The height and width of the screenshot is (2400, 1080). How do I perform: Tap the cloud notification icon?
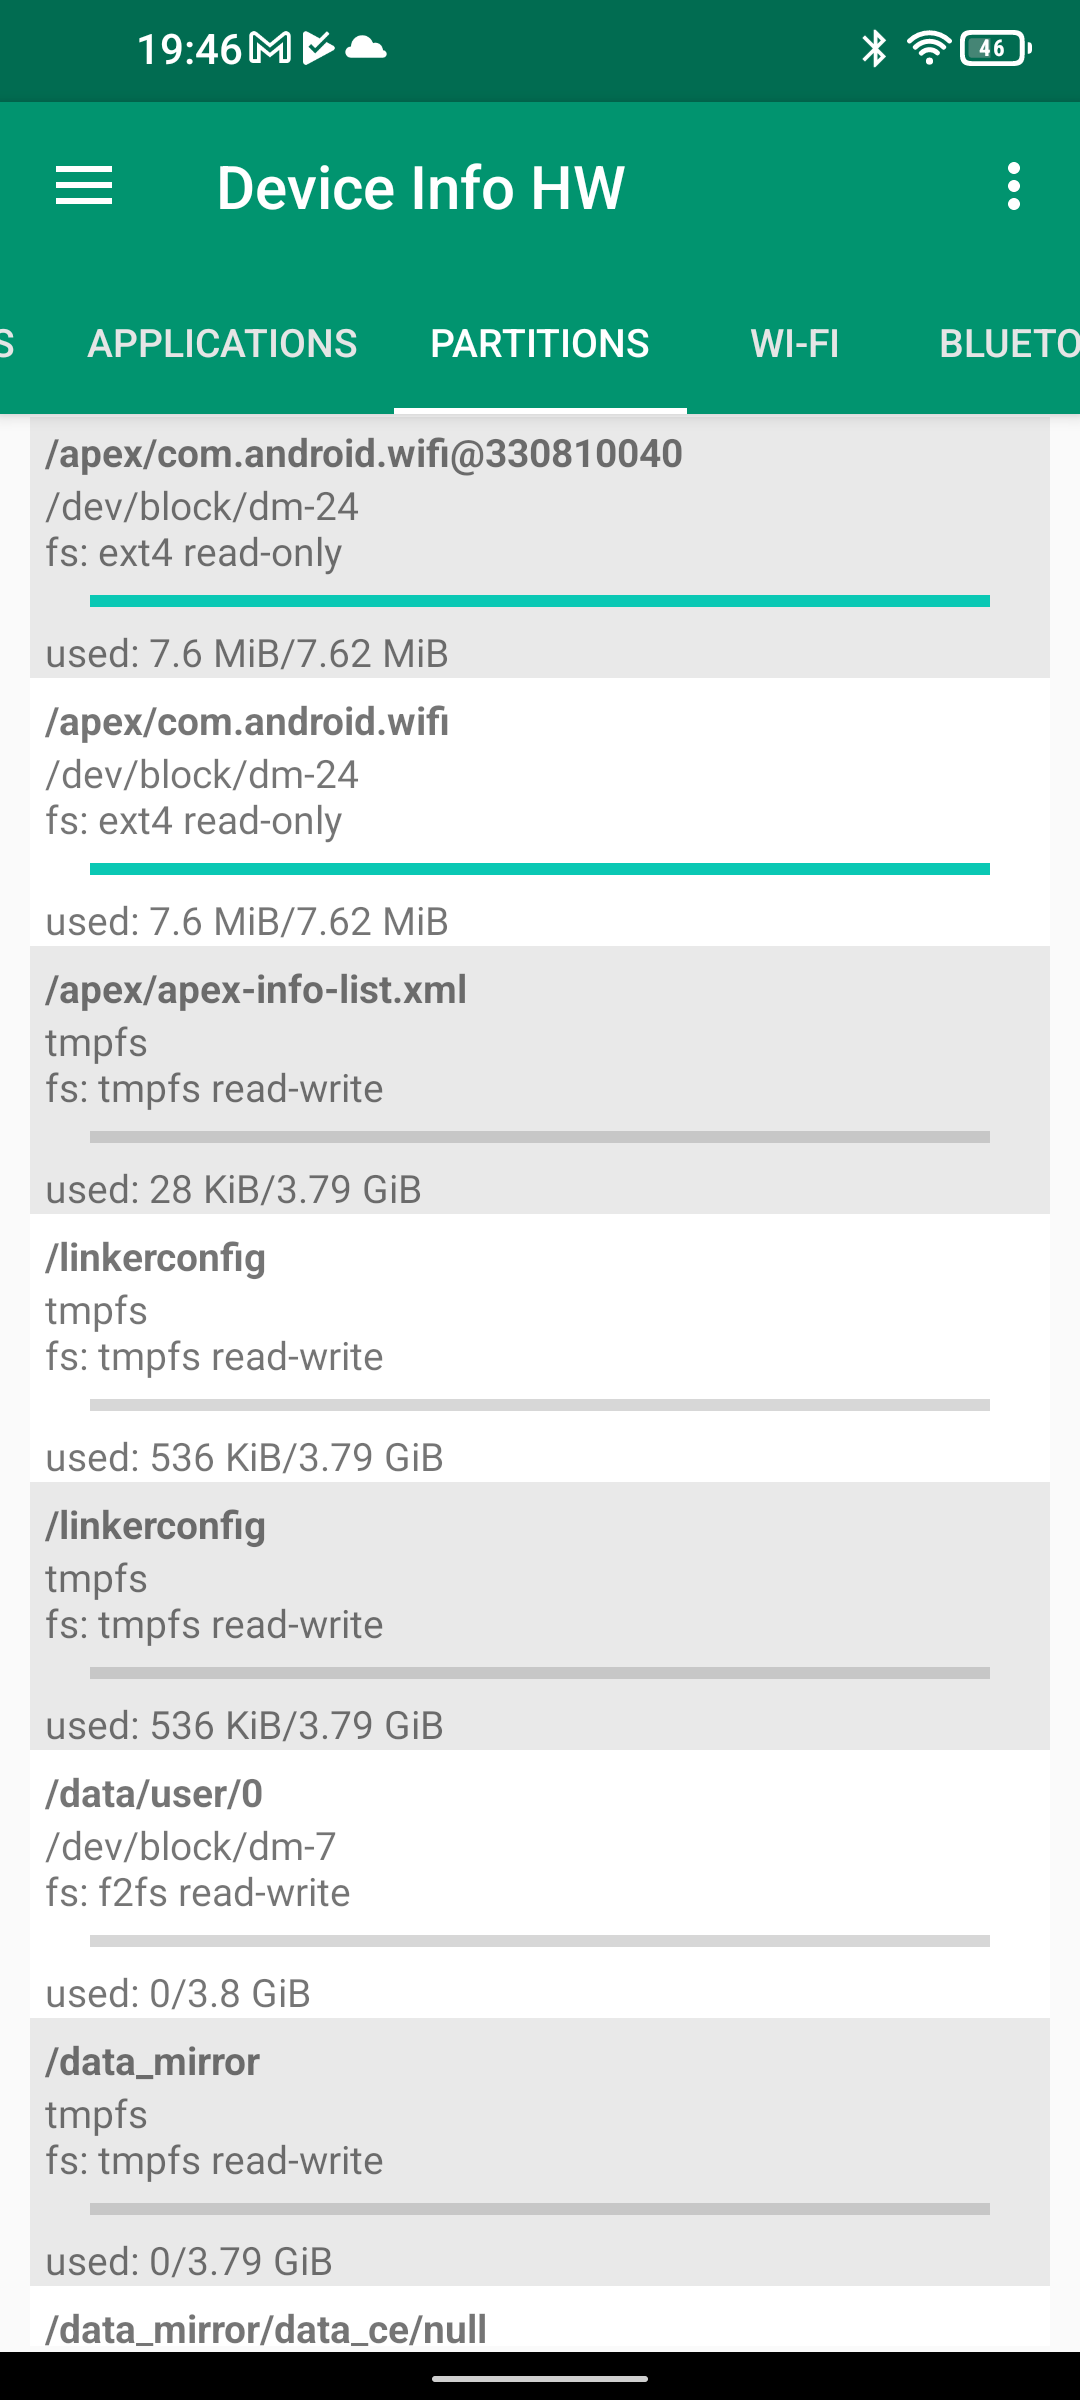click(x=365, y=48)
